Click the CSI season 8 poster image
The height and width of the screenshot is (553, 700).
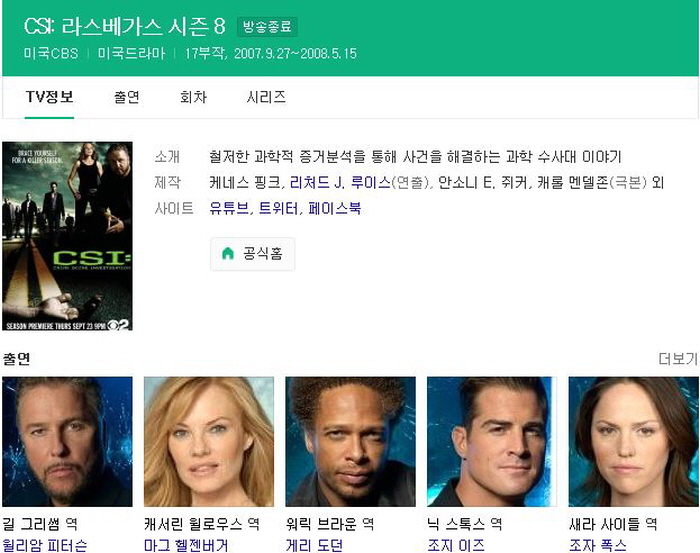[x=67, y=236]
